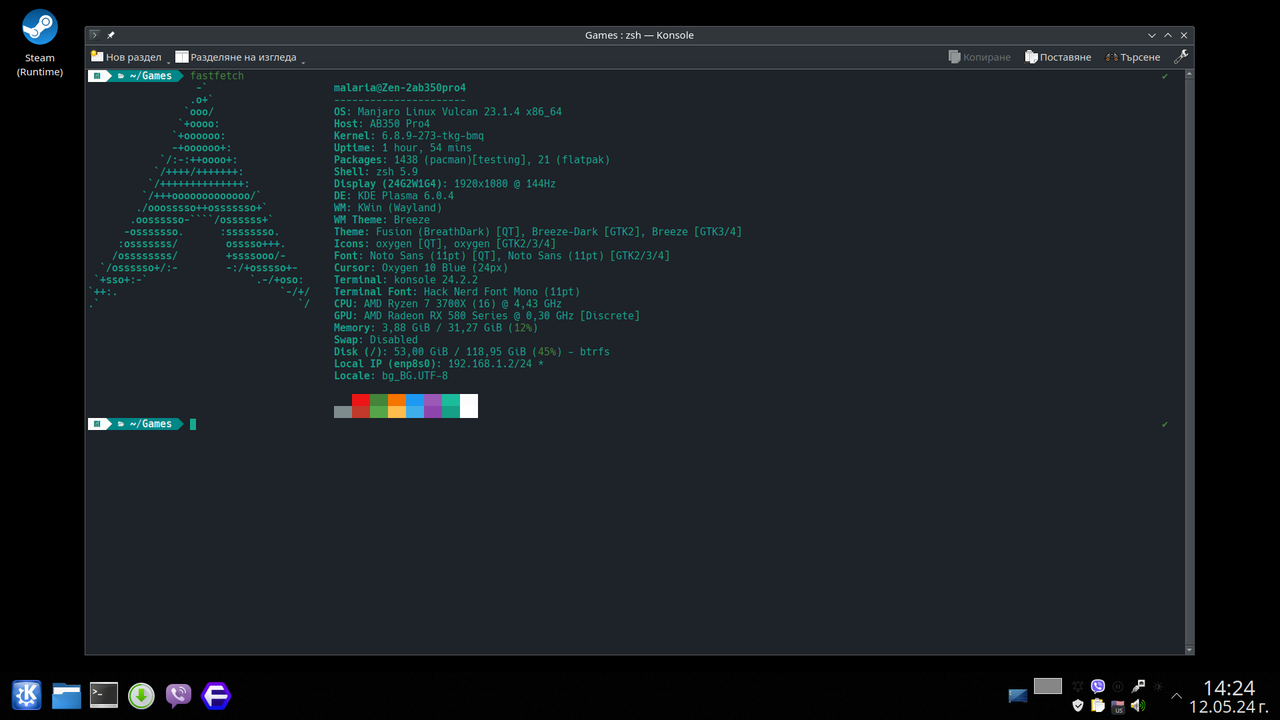Open Viber from the taskbar
The image size is (1280, 720).
tap(178, 695)
